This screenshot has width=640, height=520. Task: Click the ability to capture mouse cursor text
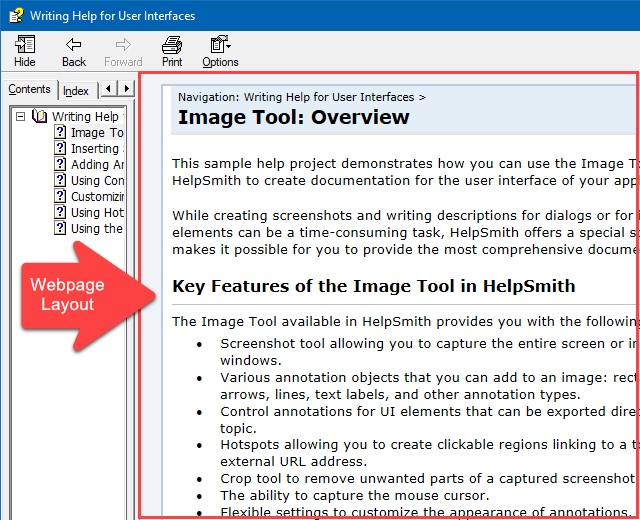[354, 496]
